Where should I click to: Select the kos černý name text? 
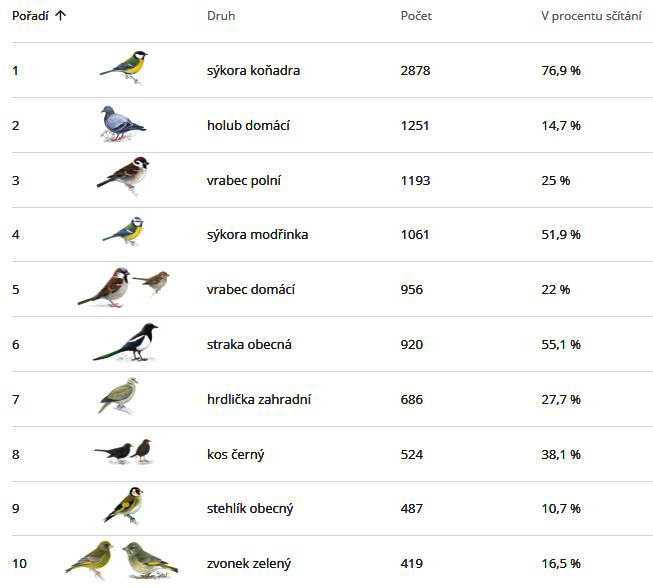[235, 454]
